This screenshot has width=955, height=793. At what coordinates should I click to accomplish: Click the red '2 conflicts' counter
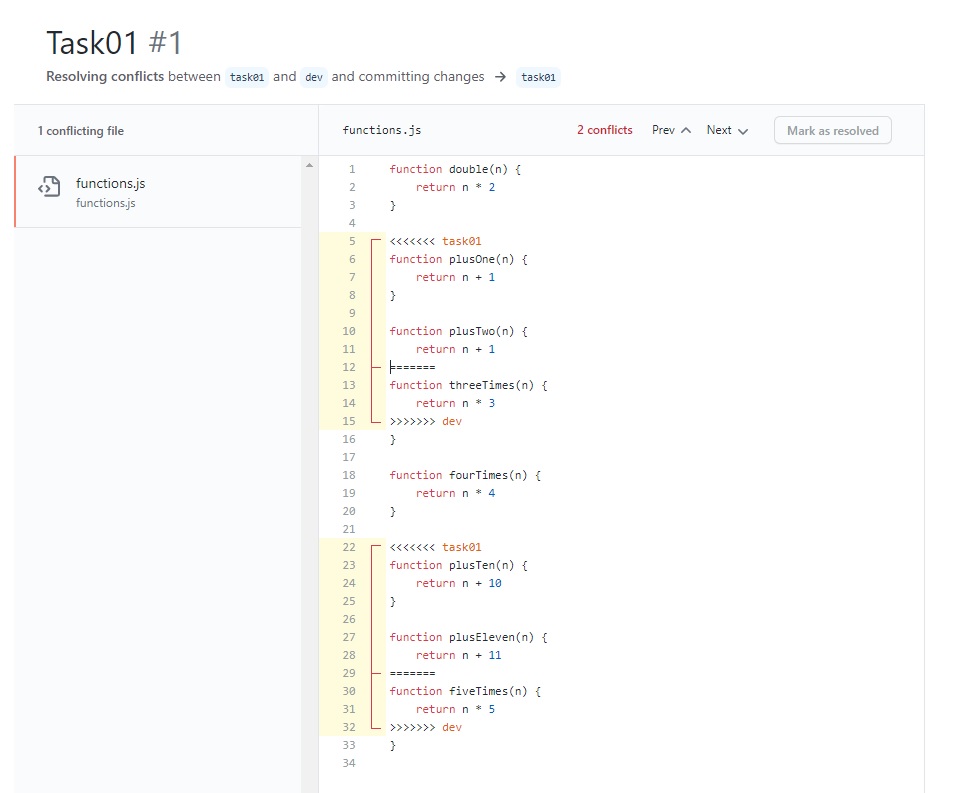coord(604,130)
